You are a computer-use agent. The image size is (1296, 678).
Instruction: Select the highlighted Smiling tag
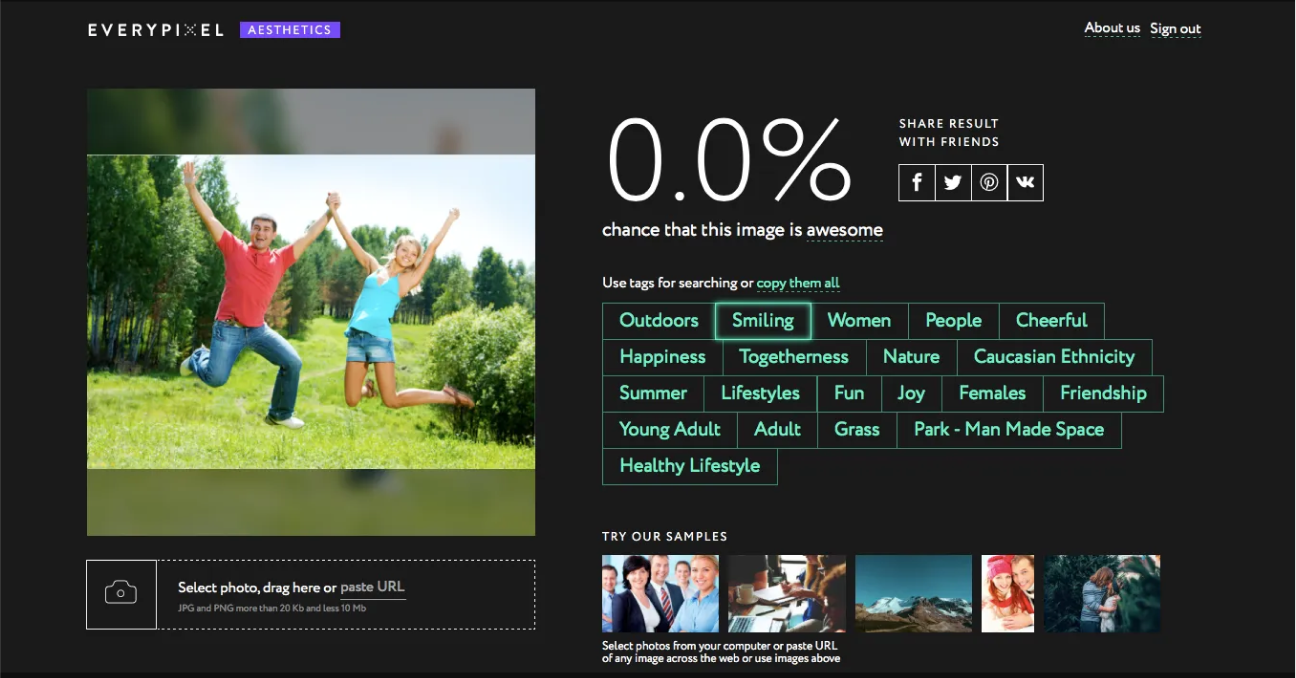tap(763, 321)
